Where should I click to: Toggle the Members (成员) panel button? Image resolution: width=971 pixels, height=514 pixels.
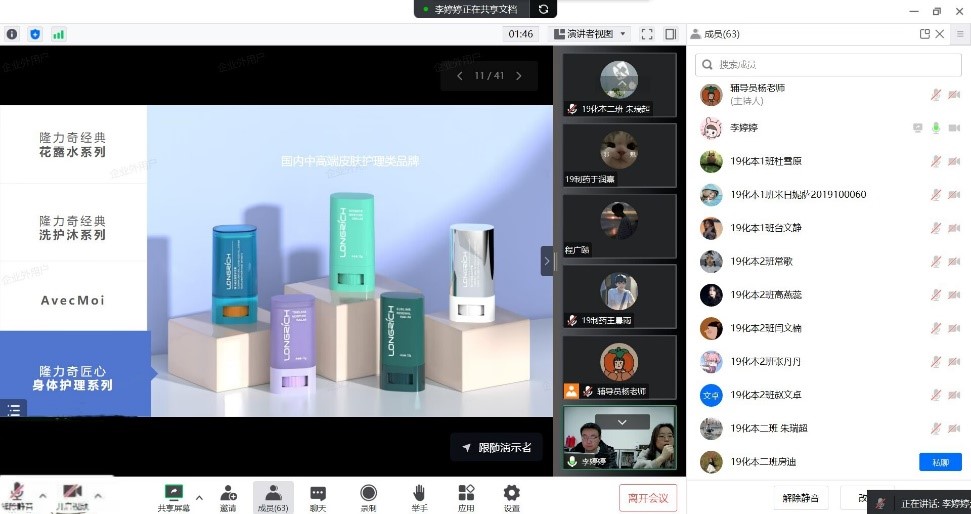273,495
